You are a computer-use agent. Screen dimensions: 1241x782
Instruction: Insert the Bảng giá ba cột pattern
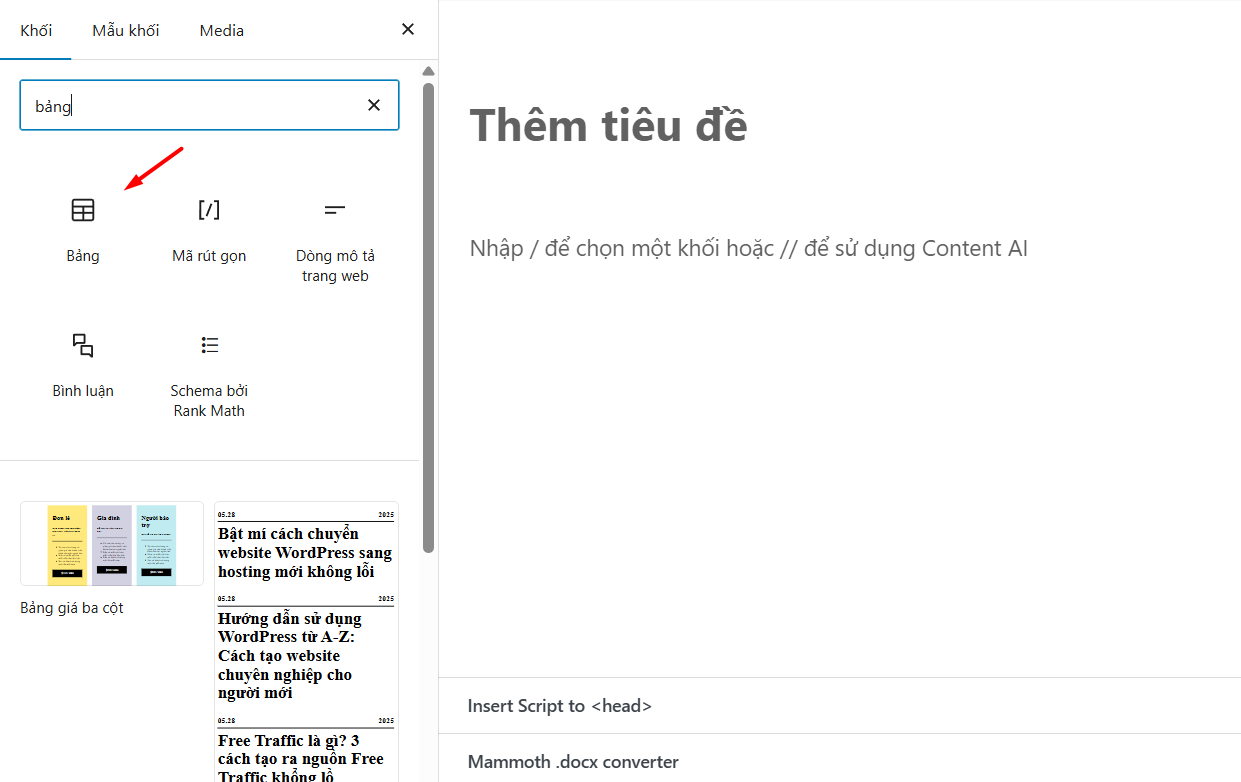[x=111, y=544]
